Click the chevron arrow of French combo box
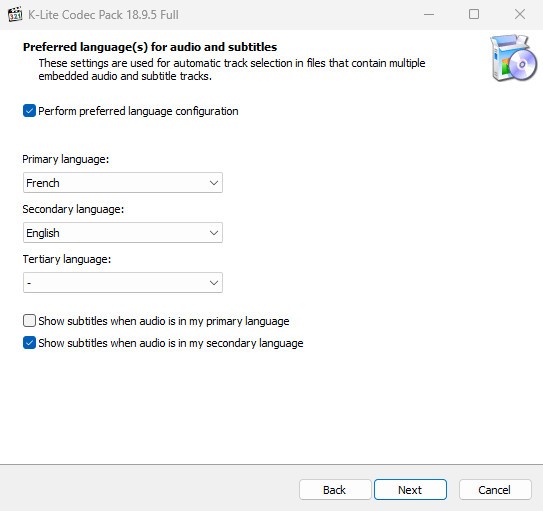543x511 pixels. (x=214, y=182)
